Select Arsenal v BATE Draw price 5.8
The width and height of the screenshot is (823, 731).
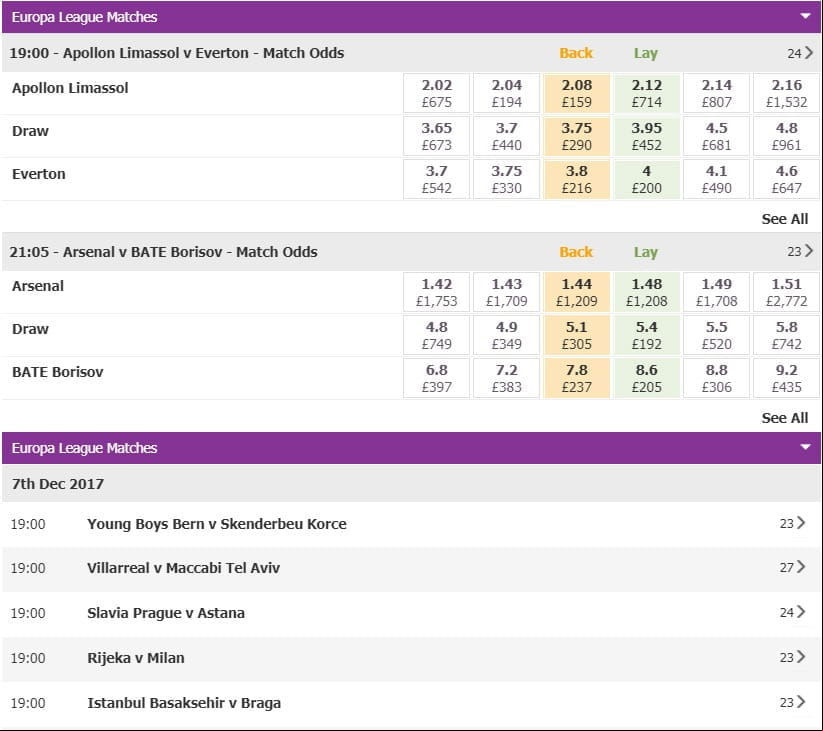coord(786,335)
